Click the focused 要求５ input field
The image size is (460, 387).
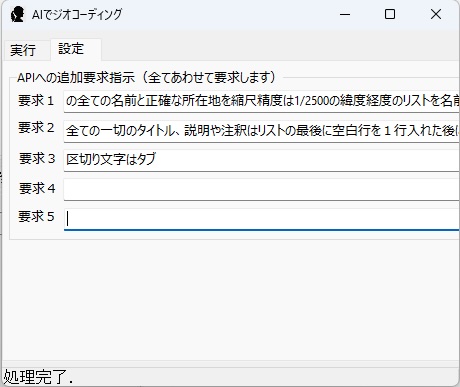click(x=262, y=219)
